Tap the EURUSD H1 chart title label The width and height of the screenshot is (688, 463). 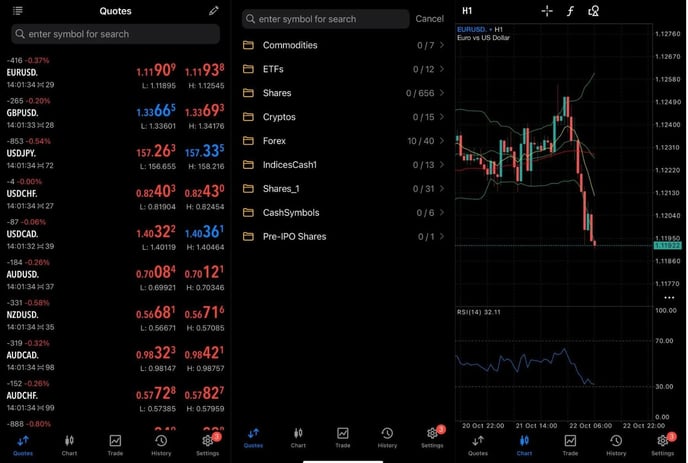[480, 29]
